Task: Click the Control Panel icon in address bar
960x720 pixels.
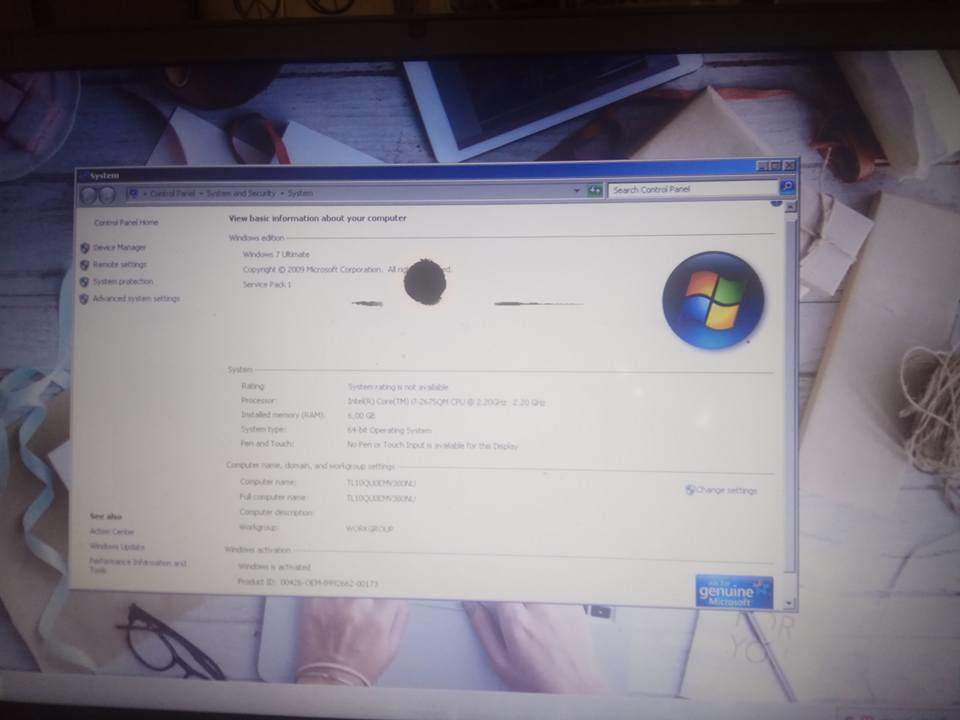Action: pyautogui.click(x=133, y=193)
